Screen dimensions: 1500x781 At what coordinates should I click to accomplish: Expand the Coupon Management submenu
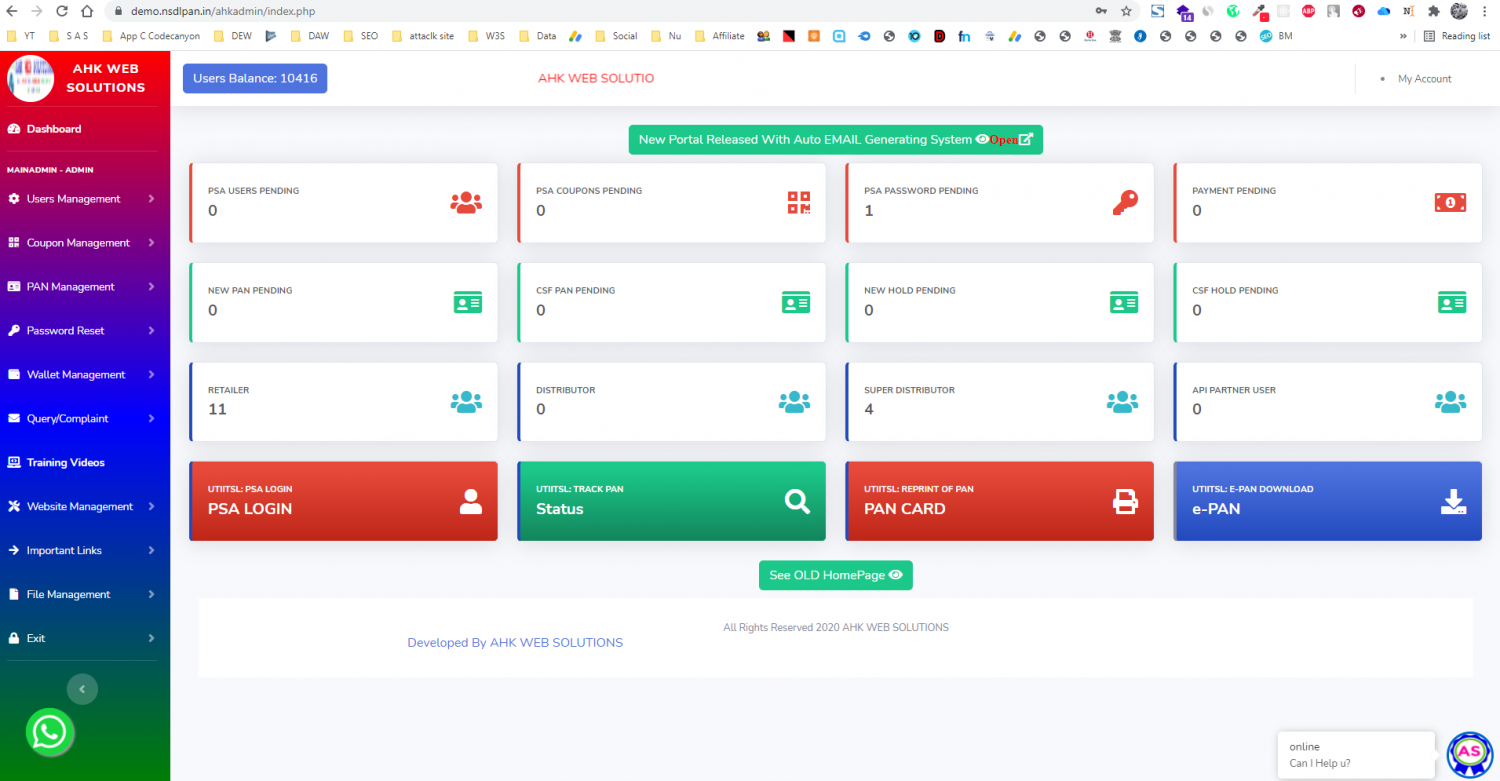pos(82,243)
